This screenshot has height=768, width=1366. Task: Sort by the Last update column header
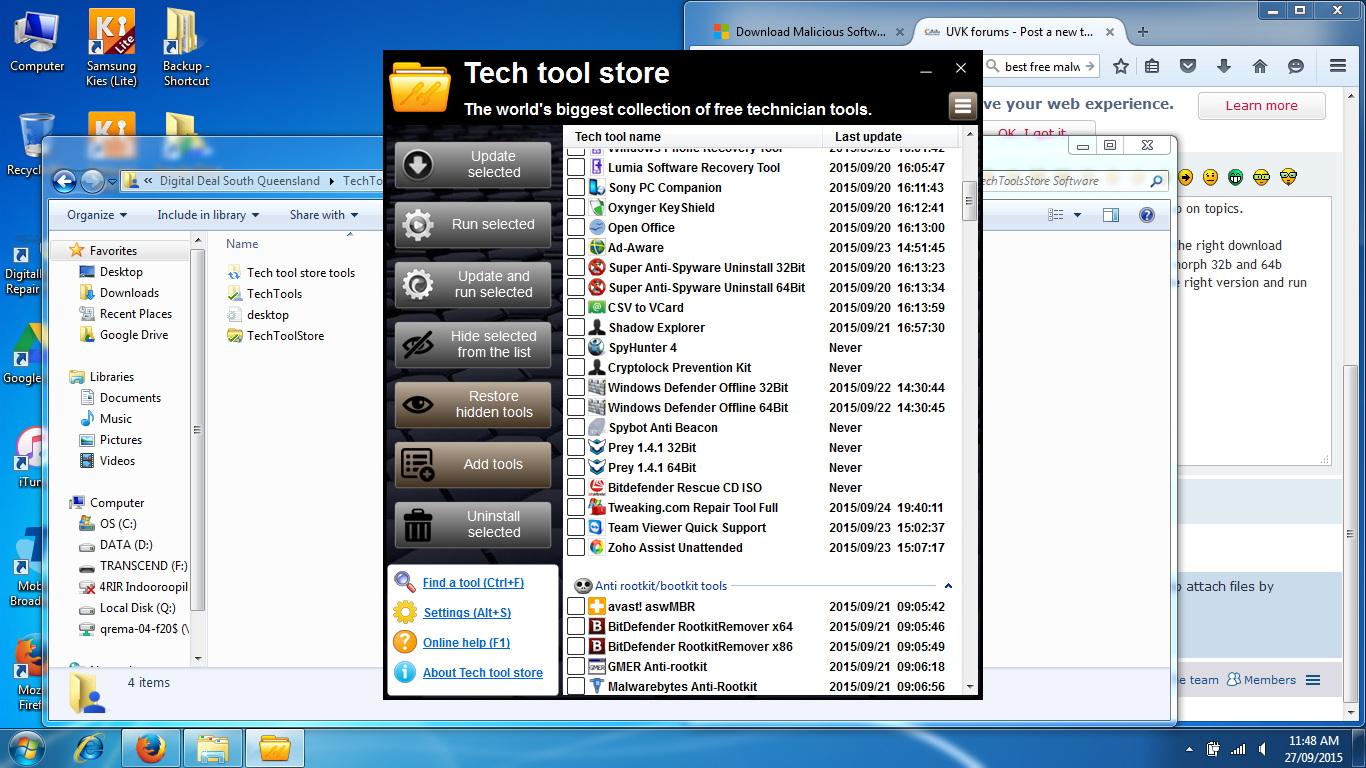coord(892,136)
